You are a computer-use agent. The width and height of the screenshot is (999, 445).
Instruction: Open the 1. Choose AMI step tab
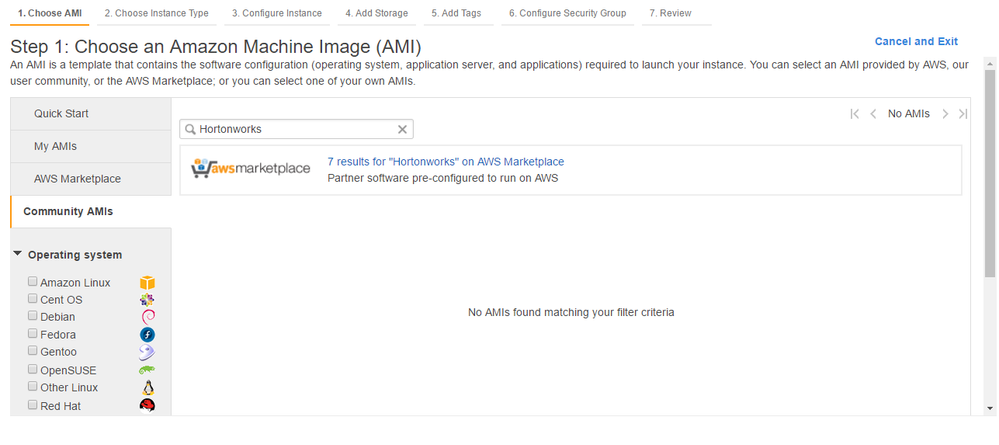(x=50, y=13)
